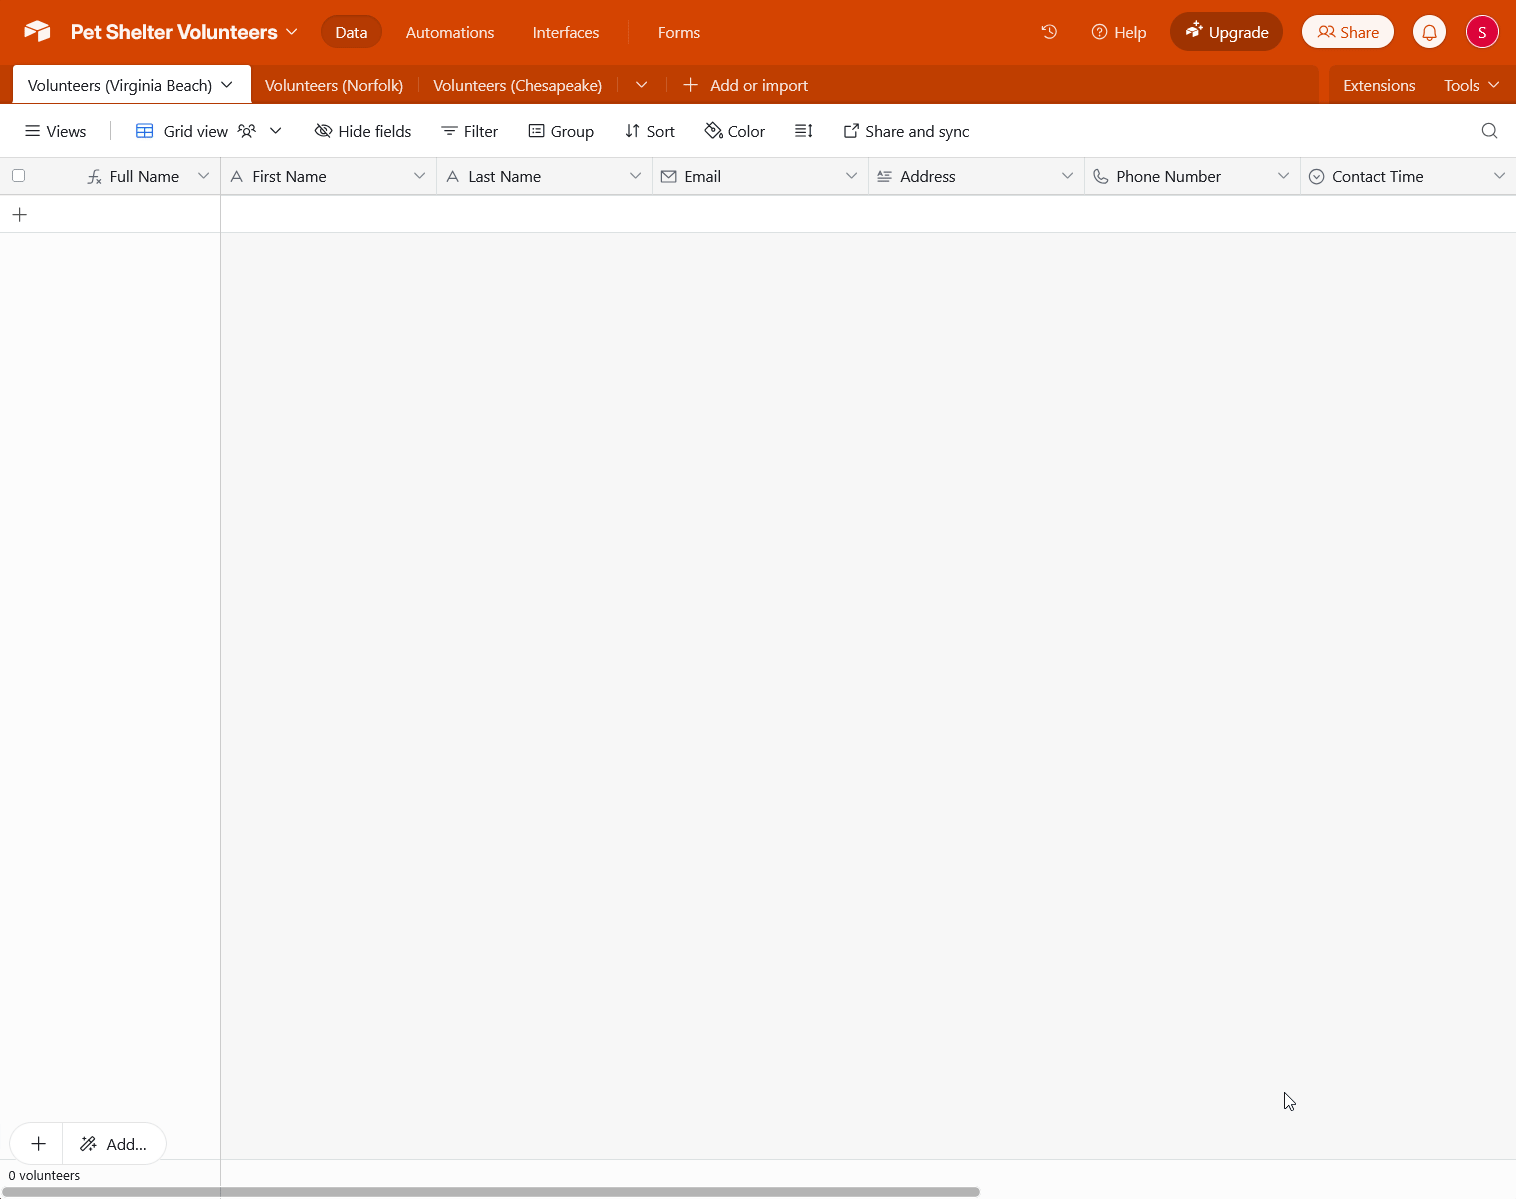Switch to the Volunteers (Norfolk) table tab
Image resolution: width=1516 pixels, height=1199 pixels.
coord(334,86)
